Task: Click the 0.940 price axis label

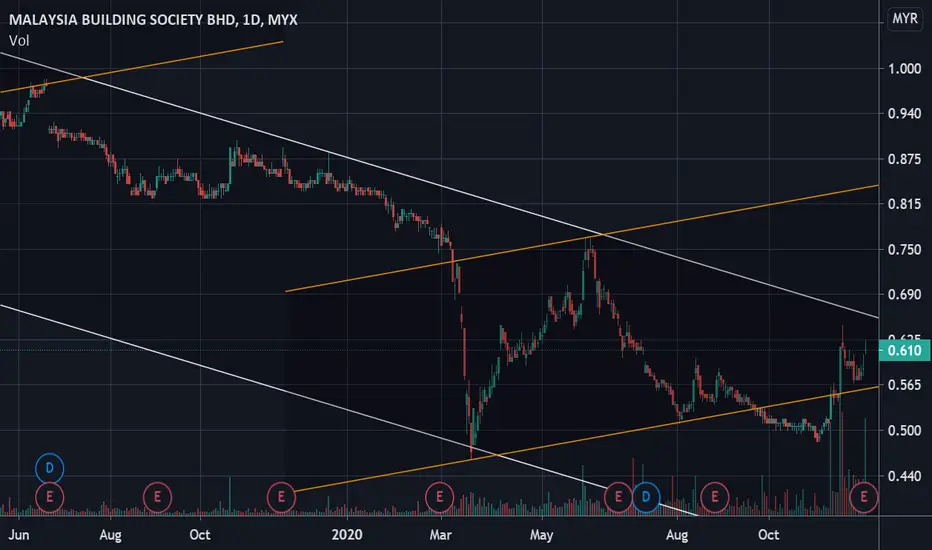Action: [x=904, y=114]
